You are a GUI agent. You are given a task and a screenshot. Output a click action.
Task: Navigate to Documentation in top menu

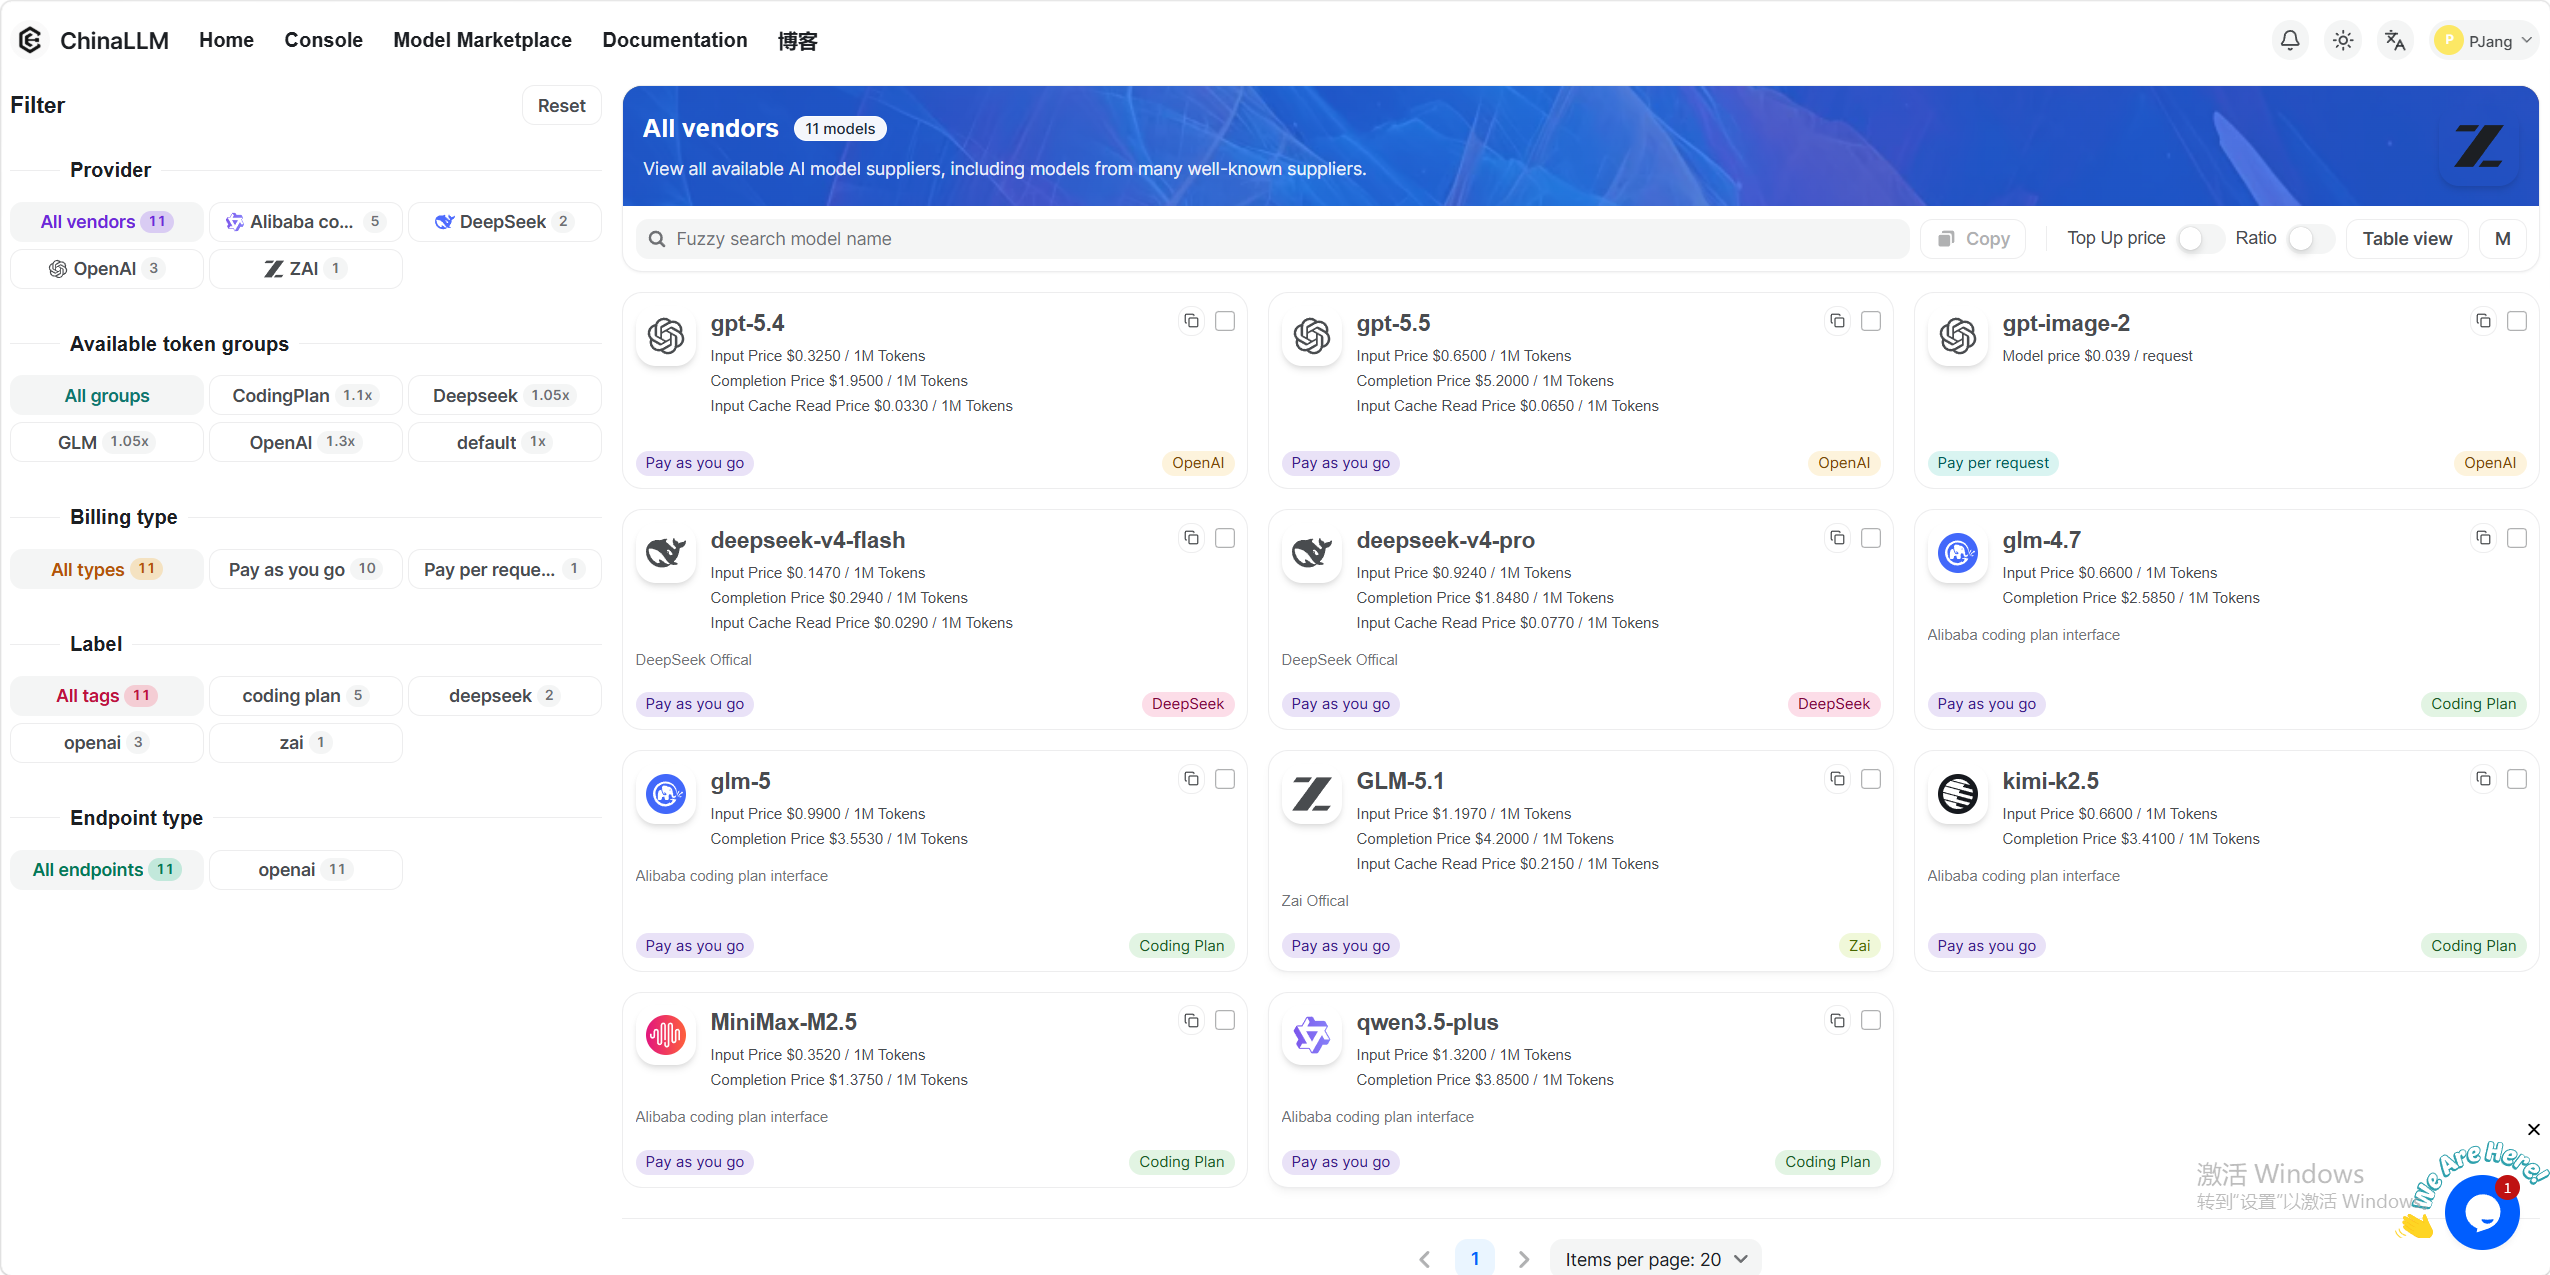coord(674,40)
